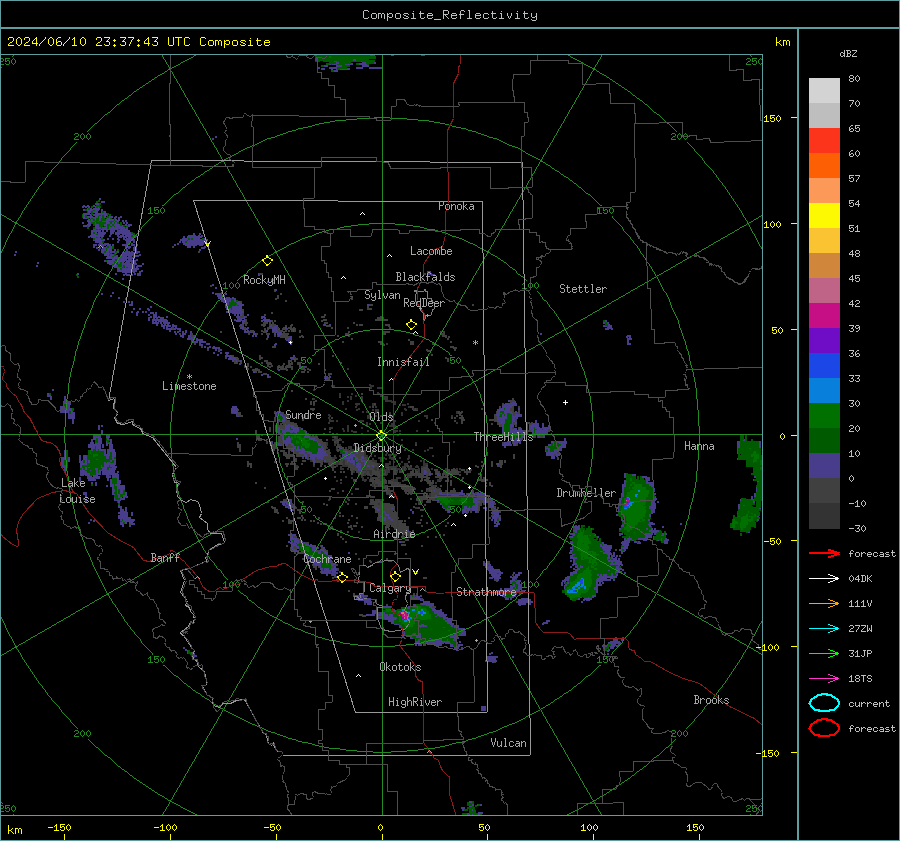Pick the violet 39 dBZ color swatch
The image size is (900, 841).
point(824,340)
